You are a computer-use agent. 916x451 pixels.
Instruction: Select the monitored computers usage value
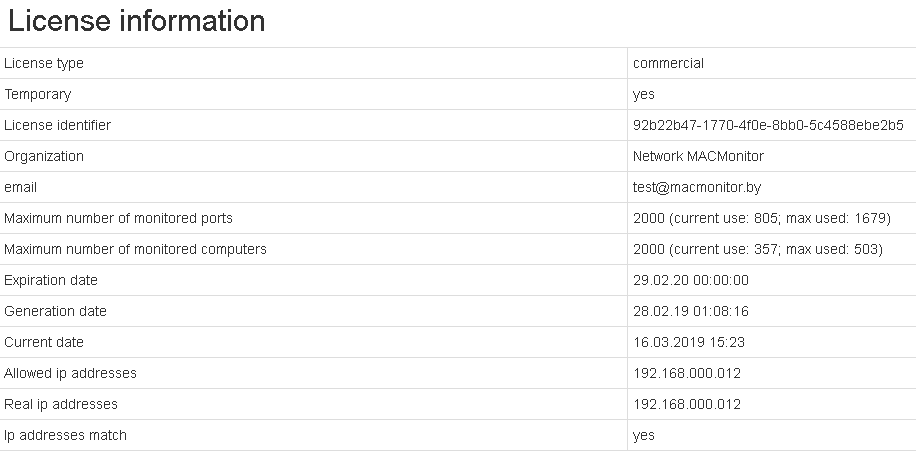pyautogui.click(x=758, y=249)
